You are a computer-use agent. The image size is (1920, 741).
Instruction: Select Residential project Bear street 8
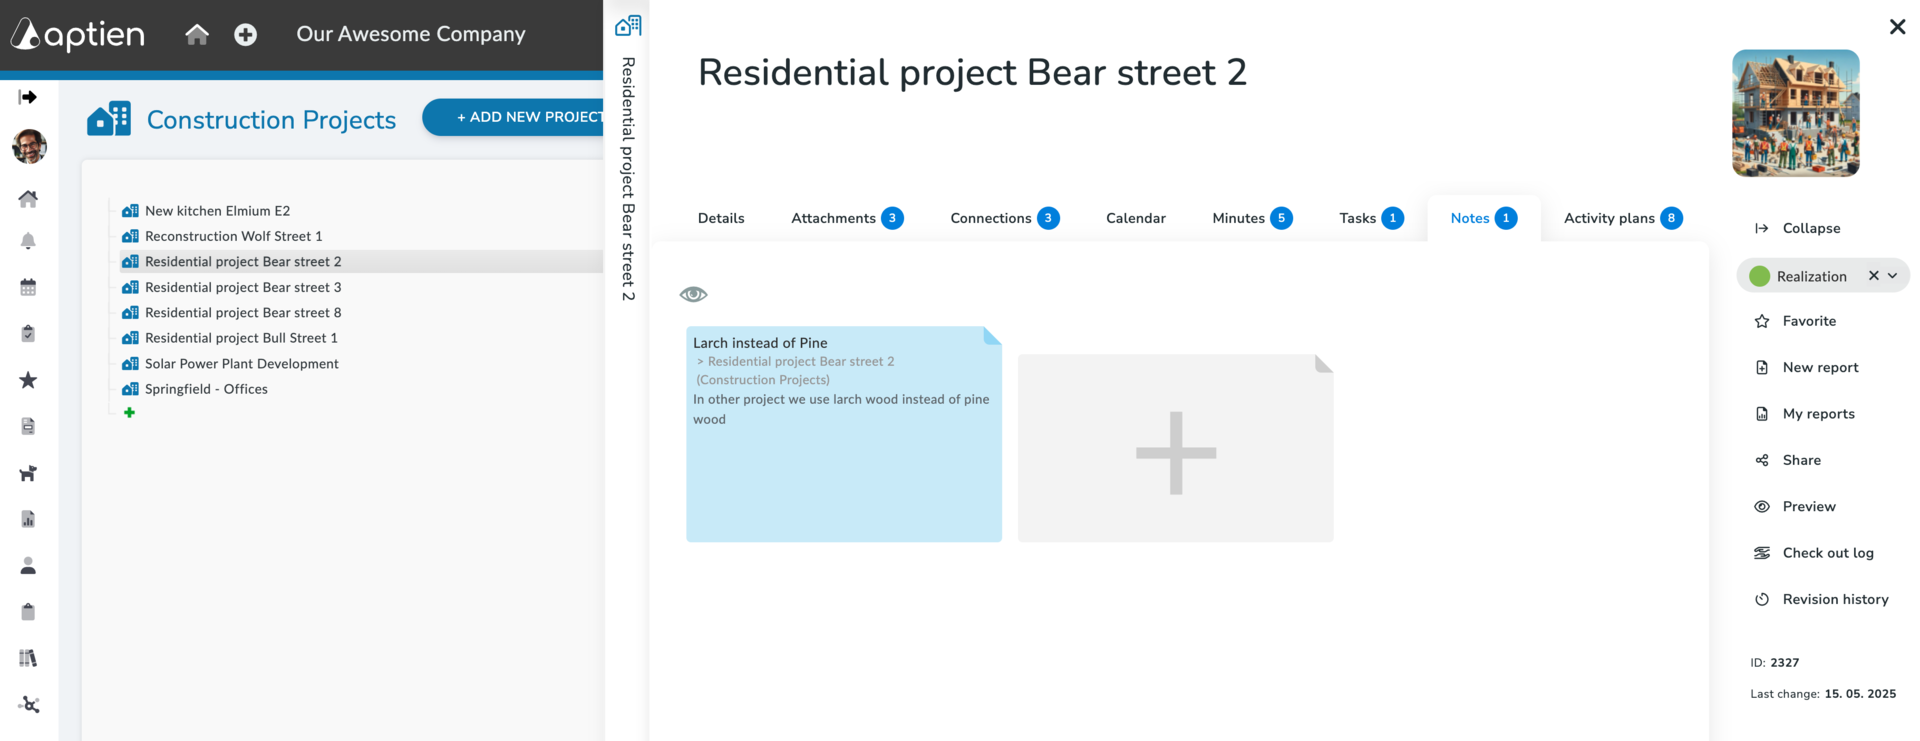tap(243, 313)
